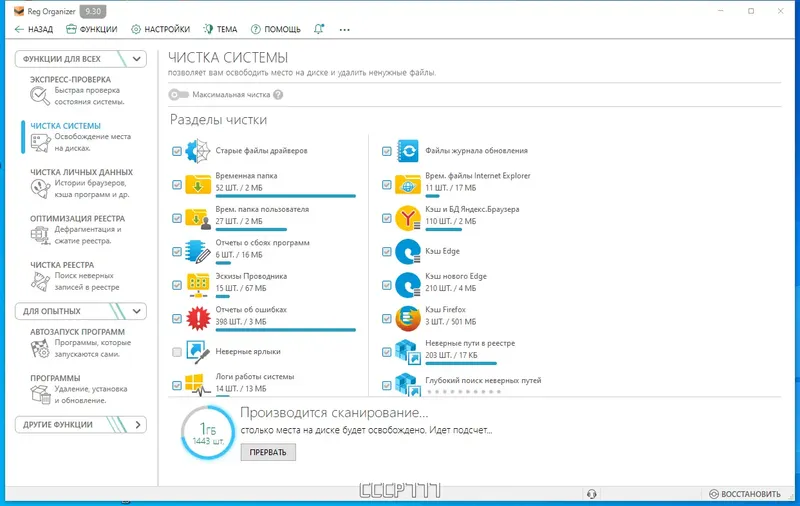Click the help question mark near Максимальная чистка
This screenshot has width=800, height=506.
click(278, 95)
